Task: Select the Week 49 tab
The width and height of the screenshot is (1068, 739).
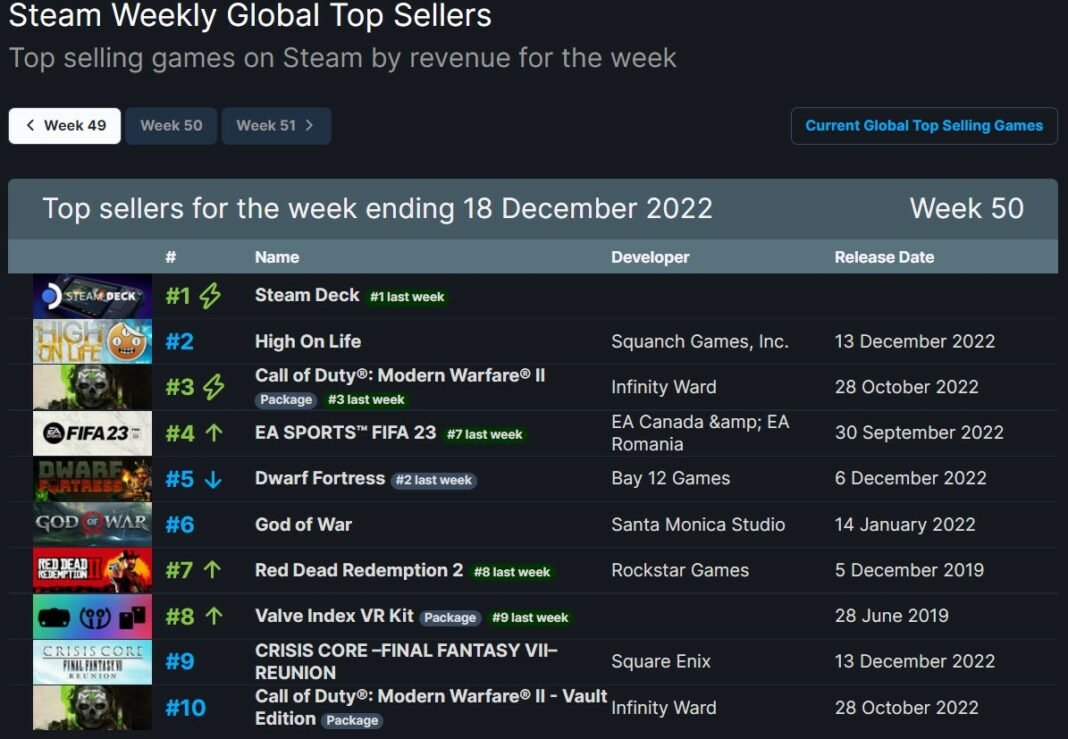Action: 65,125
